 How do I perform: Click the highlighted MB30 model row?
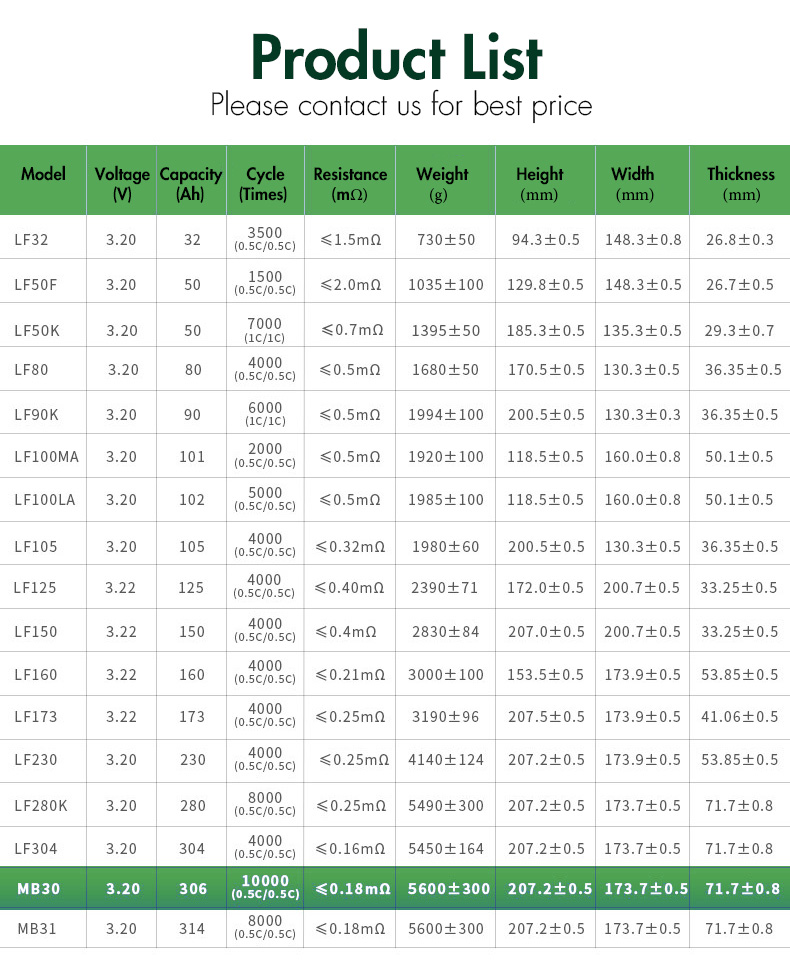click(x=395, y=888)
